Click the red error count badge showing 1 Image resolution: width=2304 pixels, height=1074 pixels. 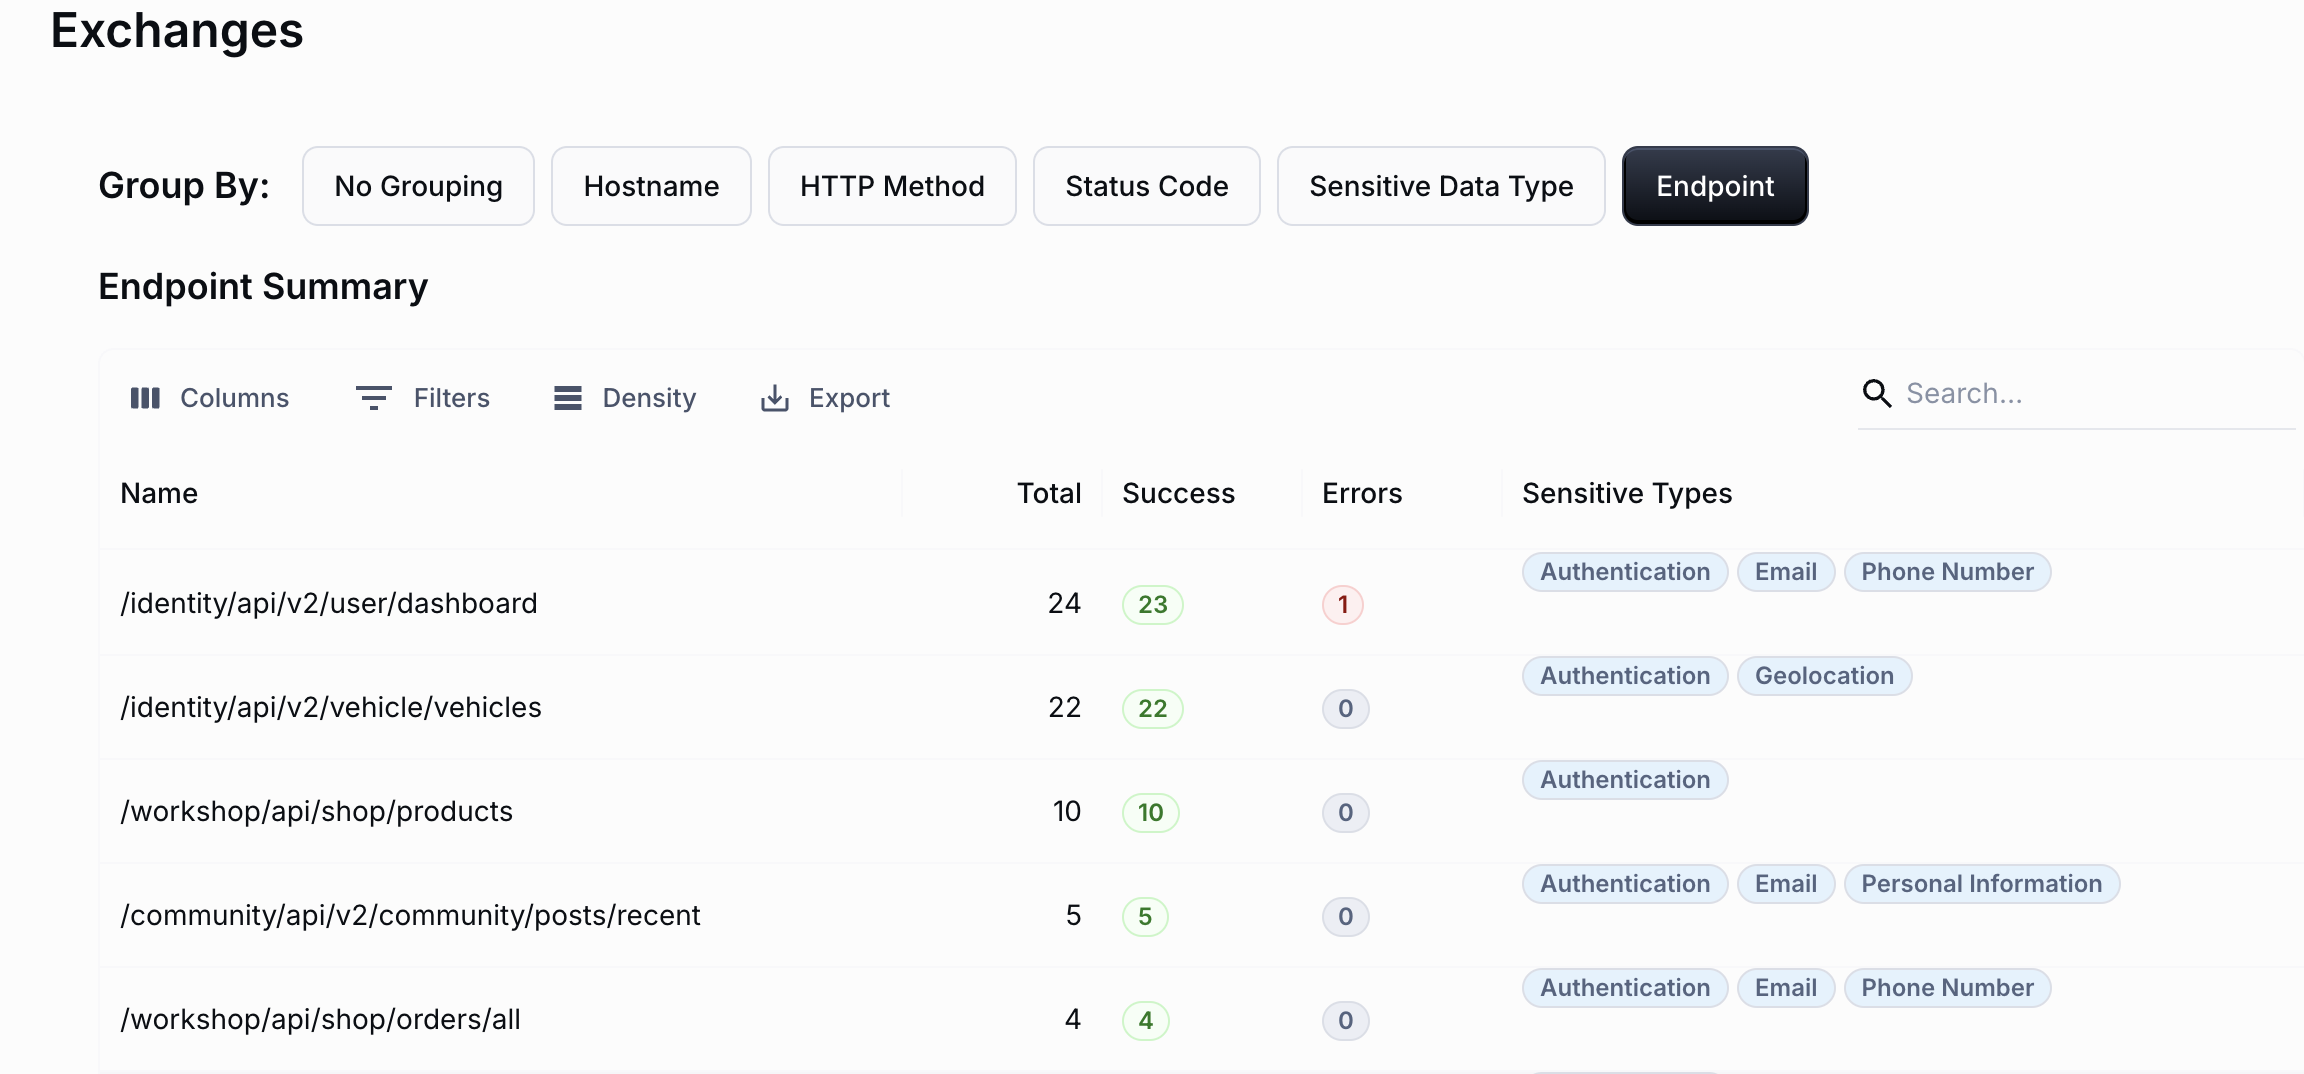point(1342,605)
